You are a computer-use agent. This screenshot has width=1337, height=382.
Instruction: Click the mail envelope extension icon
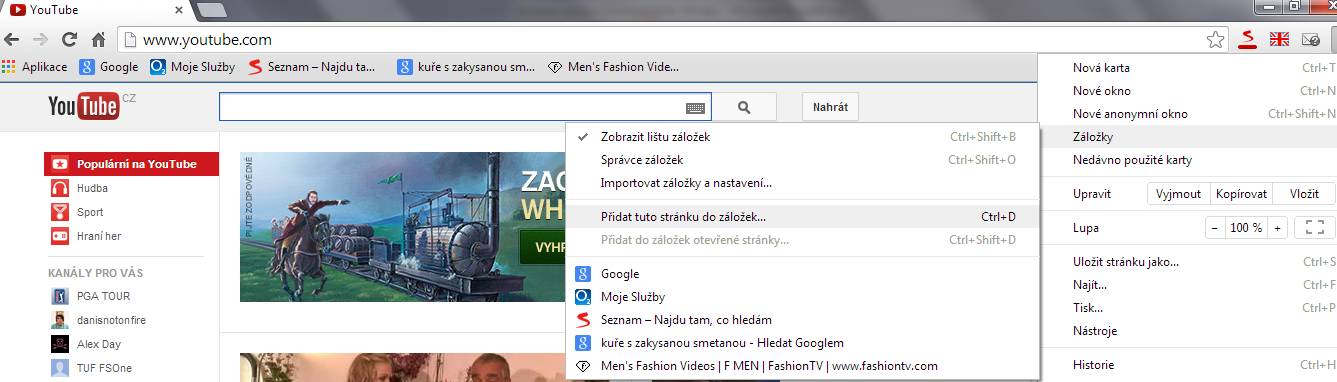pyautogui.click(x=1311, y=40)
